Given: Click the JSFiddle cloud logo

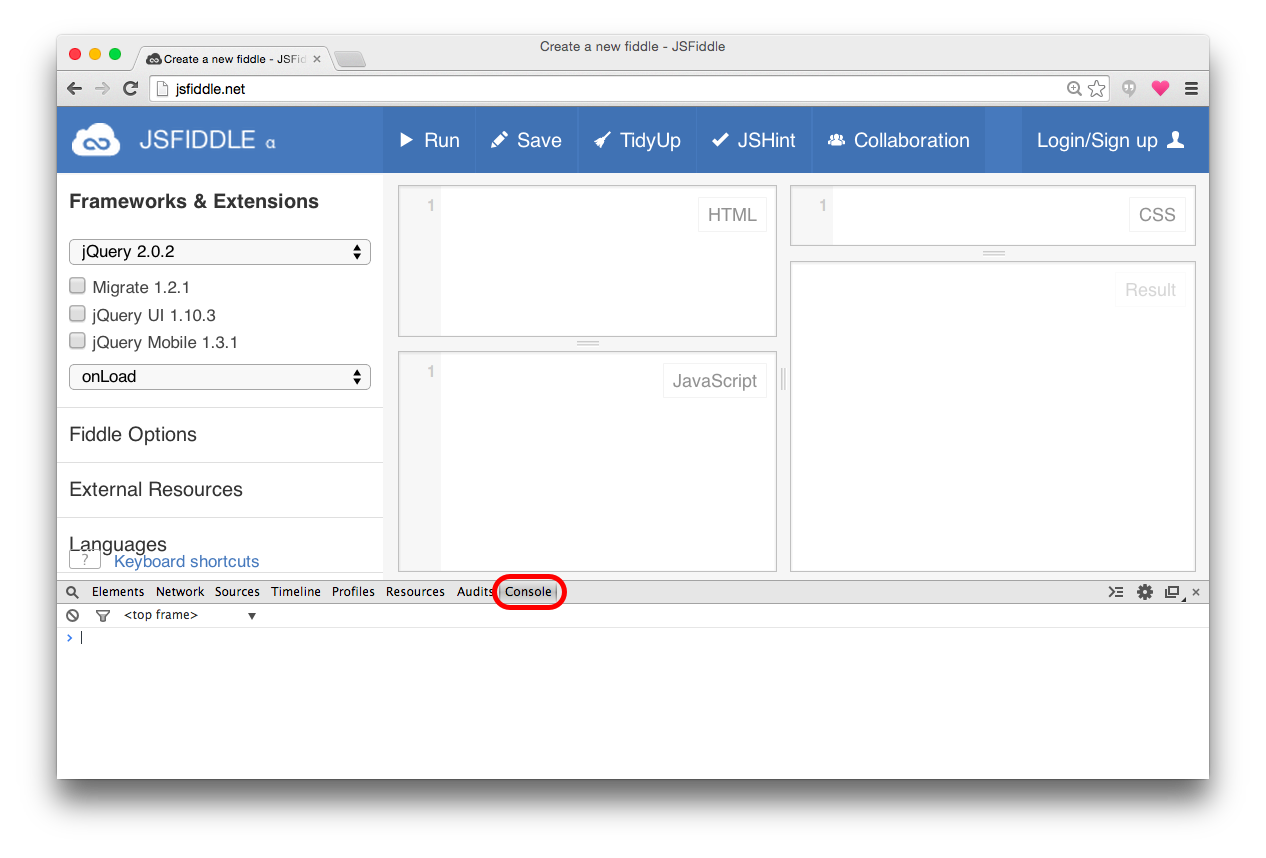Looking at the screenshot, I should point(96,140).
